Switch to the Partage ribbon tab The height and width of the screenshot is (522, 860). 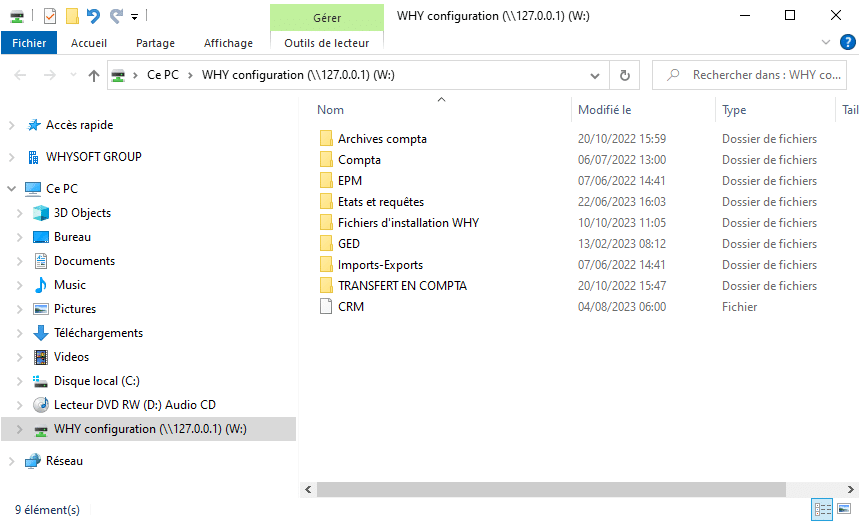pos(155,43)
